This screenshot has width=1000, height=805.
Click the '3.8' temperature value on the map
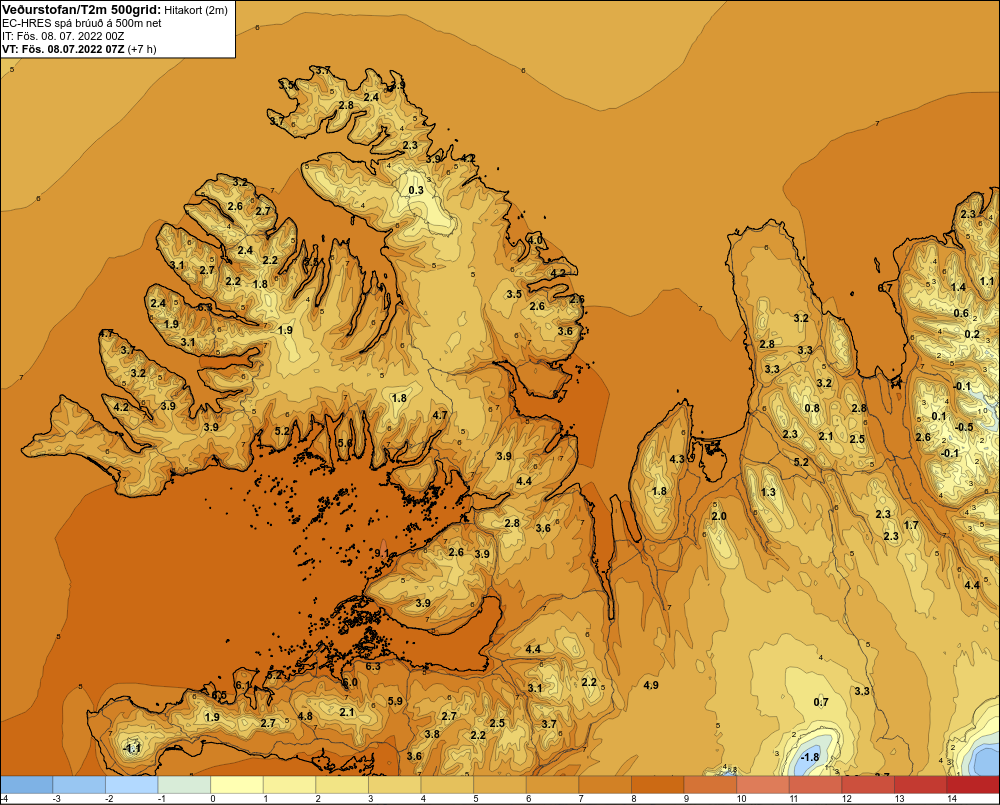pyautogui.click(x=432, y=734)
